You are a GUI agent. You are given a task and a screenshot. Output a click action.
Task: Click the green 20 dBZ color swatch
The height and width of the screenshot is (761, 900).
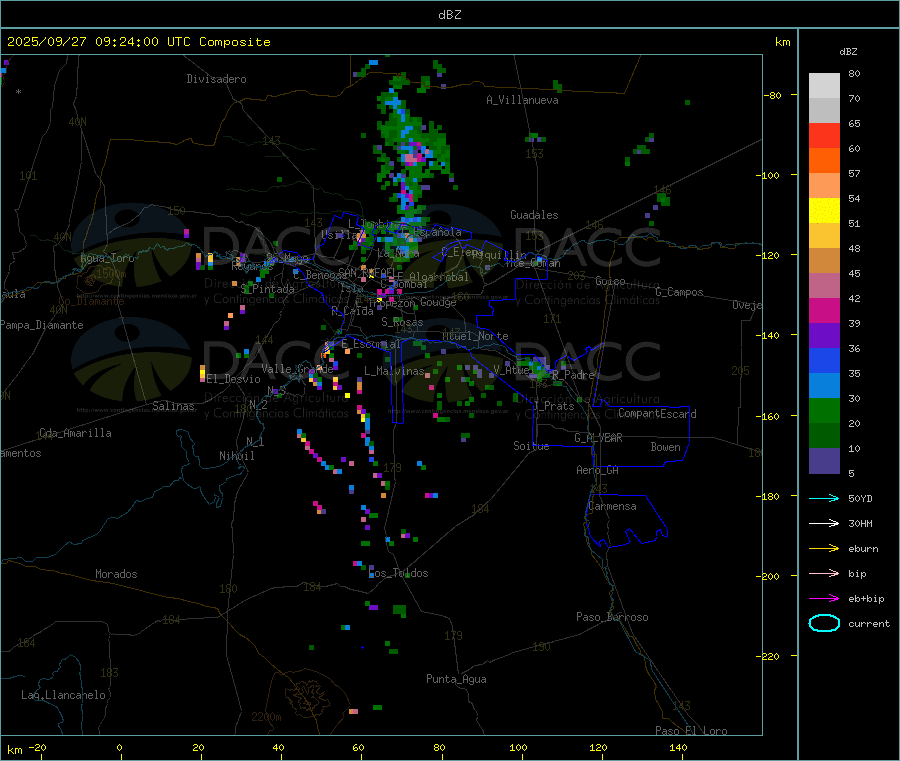coord(824,410)
